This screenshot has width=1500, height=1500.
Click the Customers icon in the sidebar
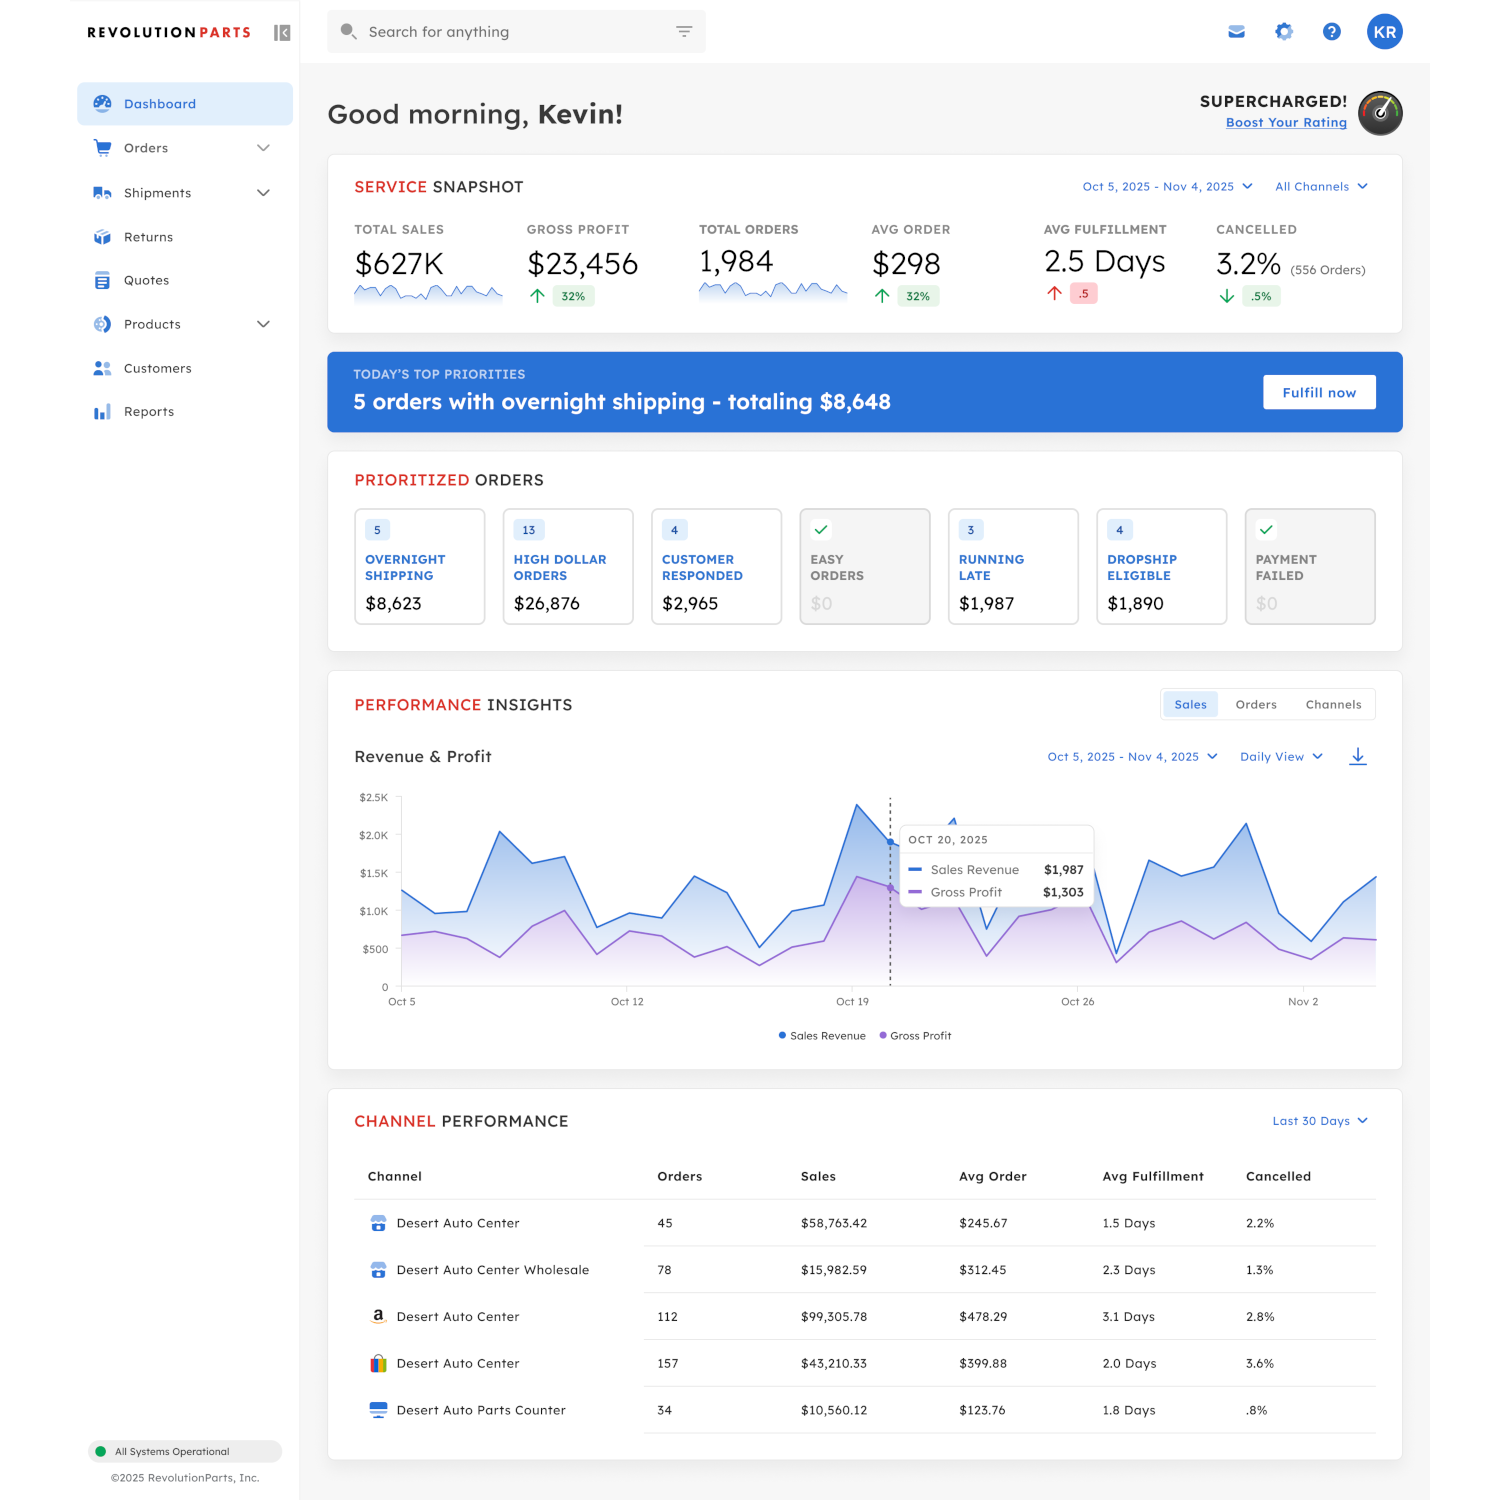pyautogui.click(x=102, y=368)
